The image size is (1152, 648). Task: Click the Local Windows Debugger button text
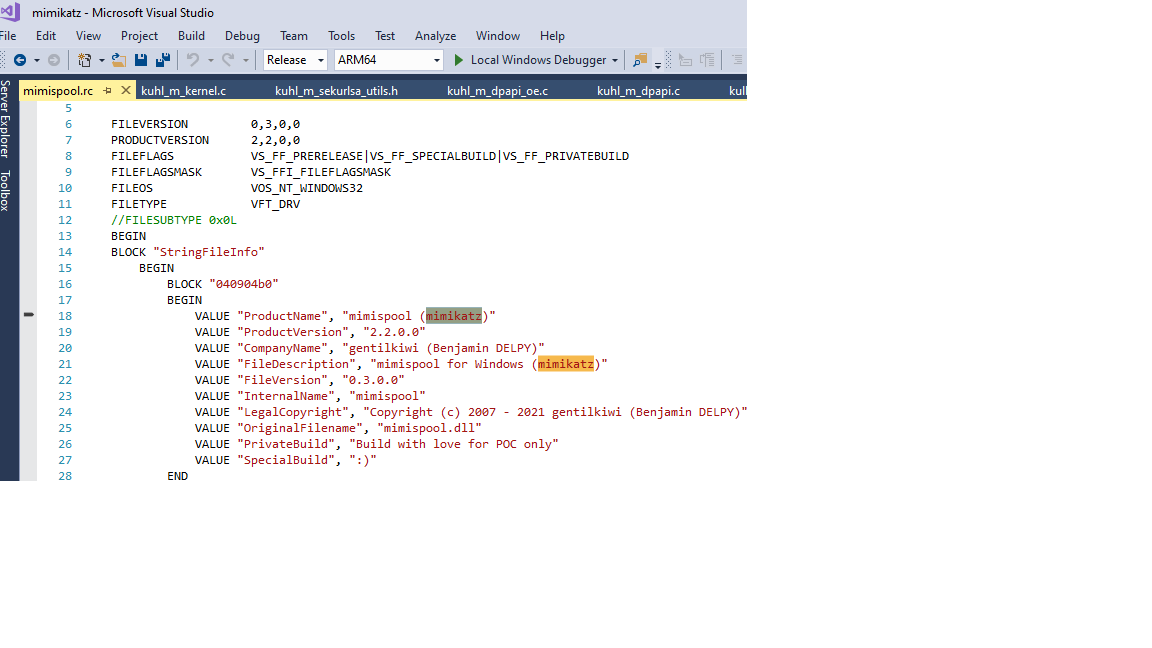click(x=539, y=60)
